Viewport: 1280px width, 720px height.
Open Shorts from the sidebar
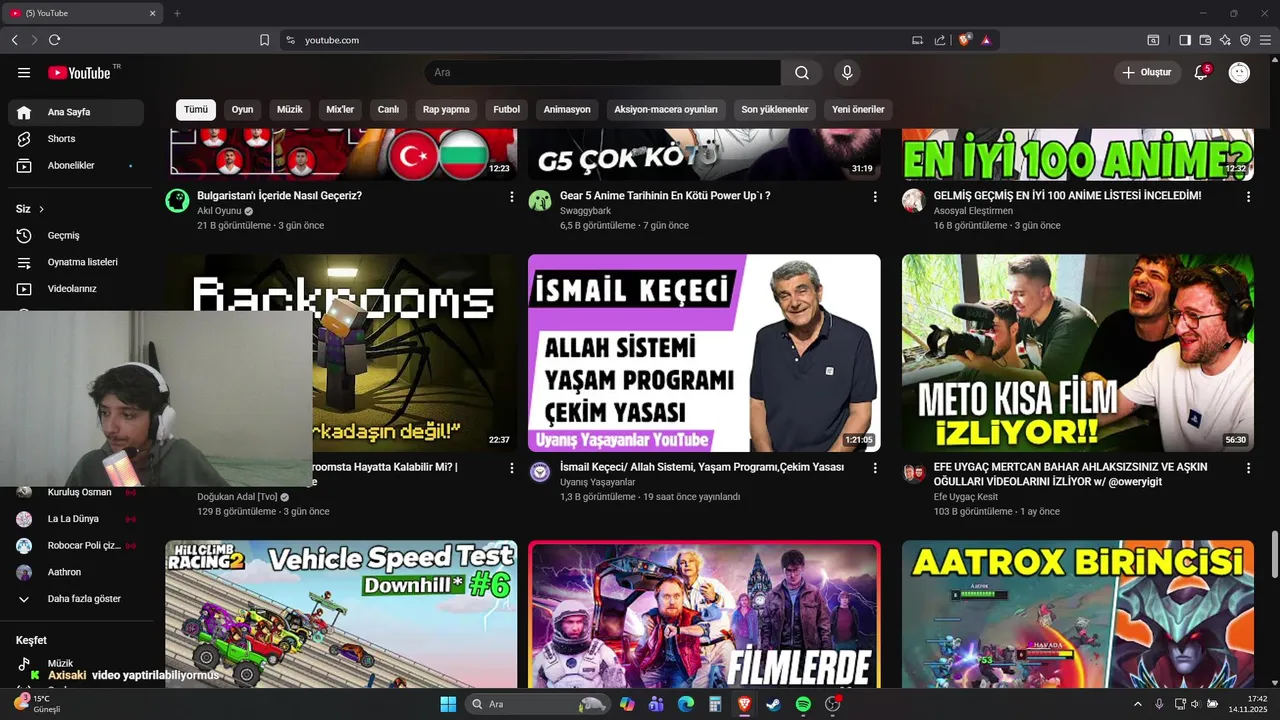point(76,139)
